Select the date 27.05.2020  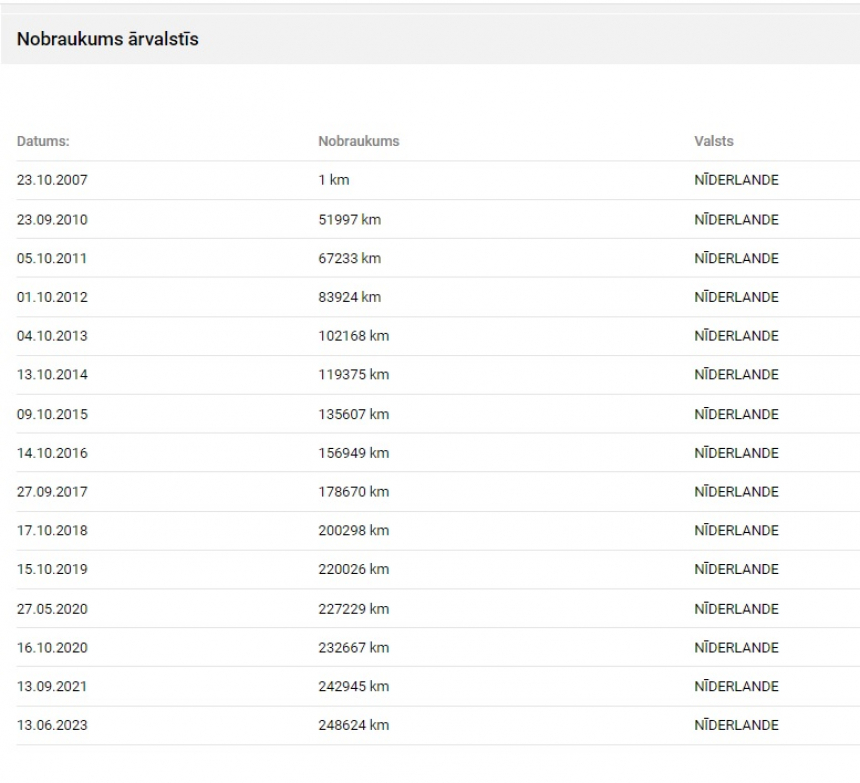click(x=52, y=608)
